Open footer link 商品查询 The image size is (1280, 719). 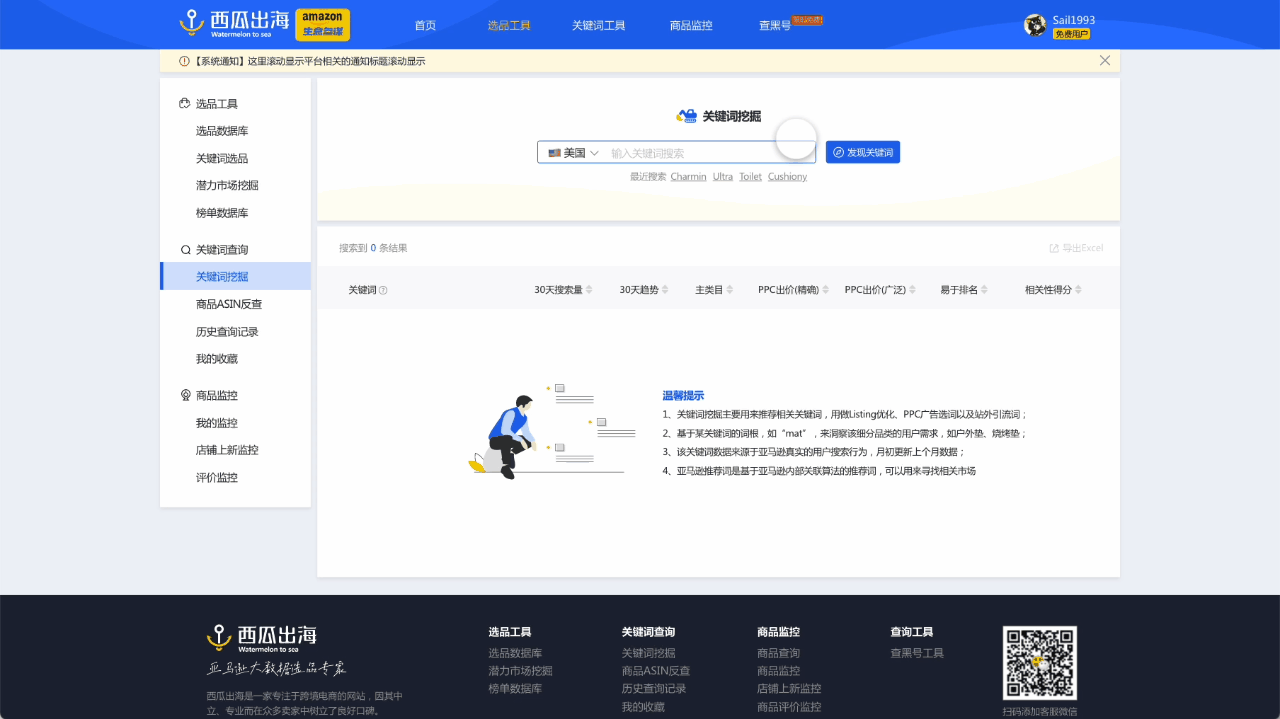pos(779,653)
